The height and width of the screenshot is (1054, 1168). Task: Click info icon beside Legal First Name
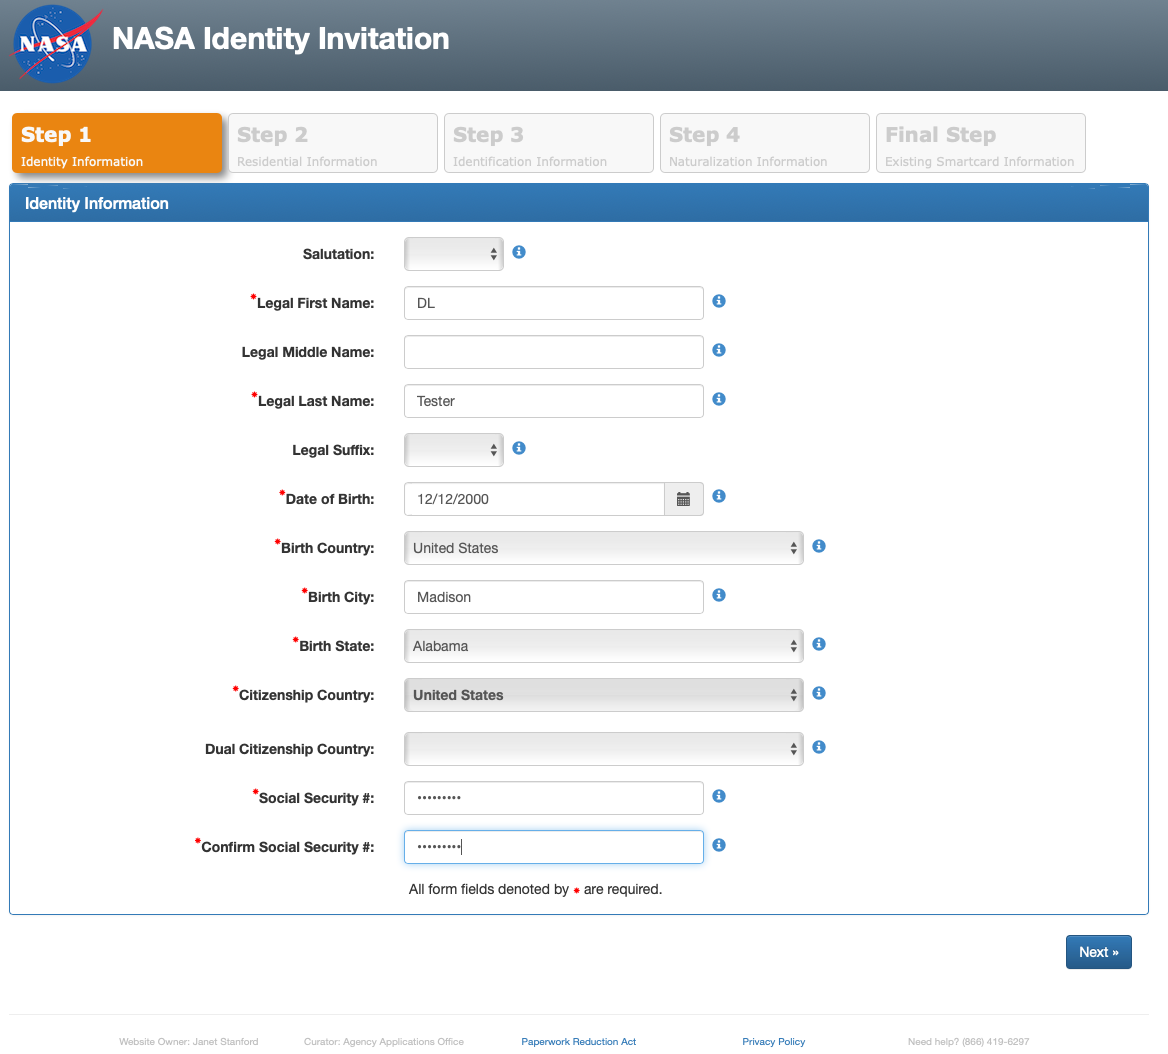(719, 302)
